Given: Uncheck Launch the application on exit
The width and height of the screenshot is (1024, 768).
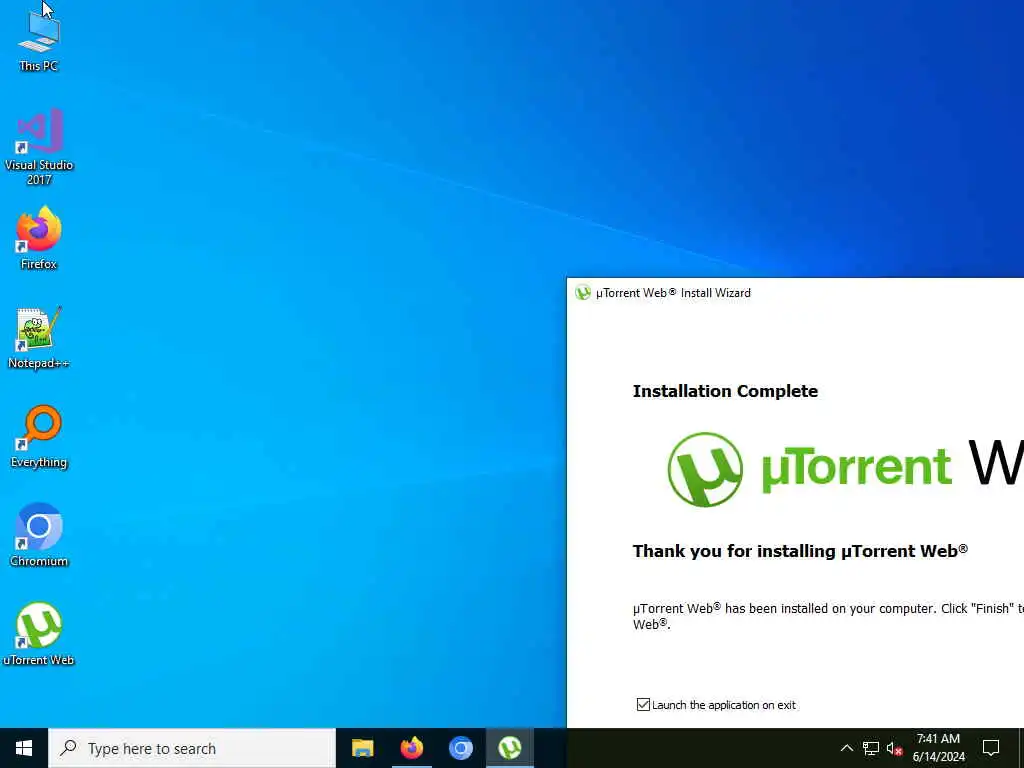Looking at the screenshot, I should point(643,705).
